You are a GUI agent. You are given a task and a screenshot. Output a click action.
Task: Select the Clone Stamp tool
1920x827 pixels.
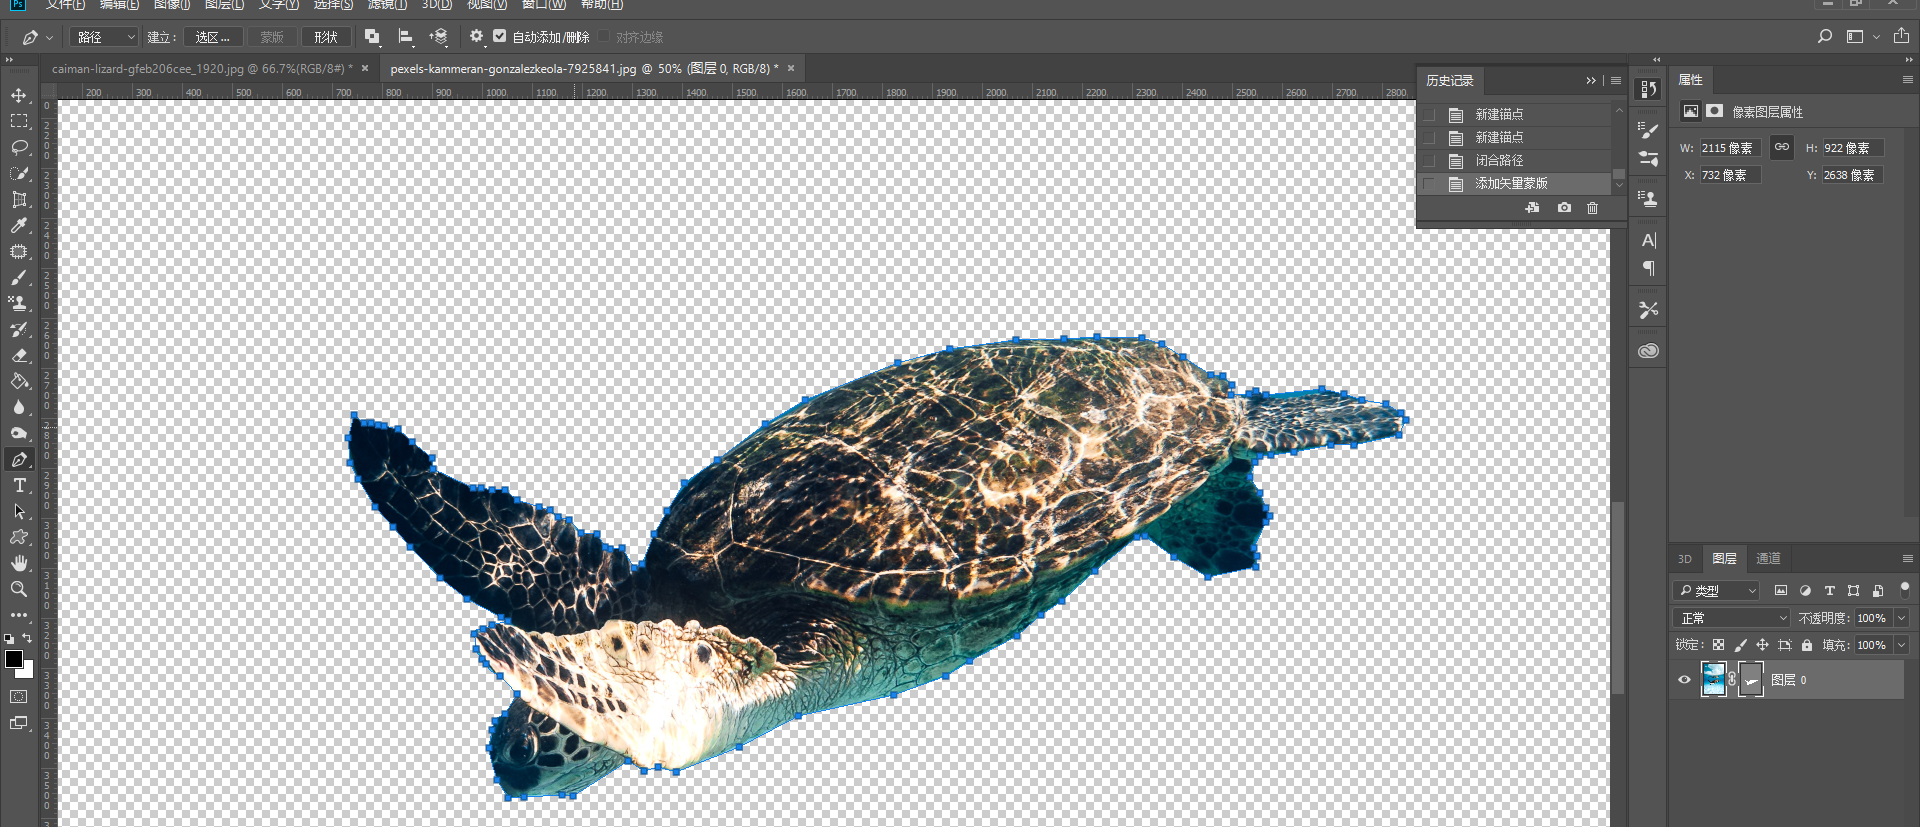(19, 303)
